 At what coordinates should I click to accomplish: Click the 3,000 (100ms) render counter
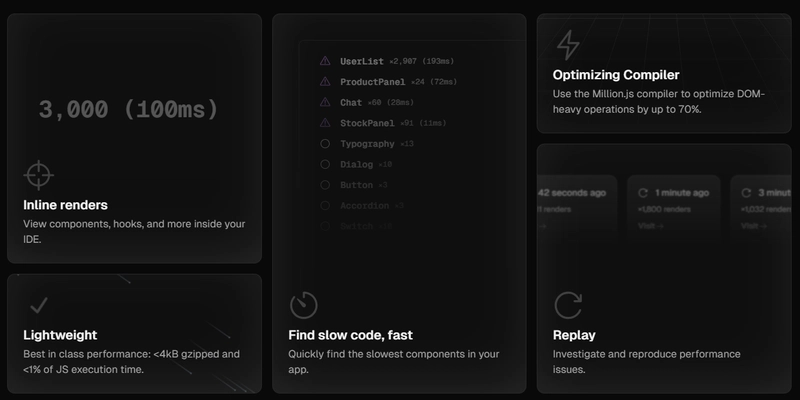click(129, 109)
